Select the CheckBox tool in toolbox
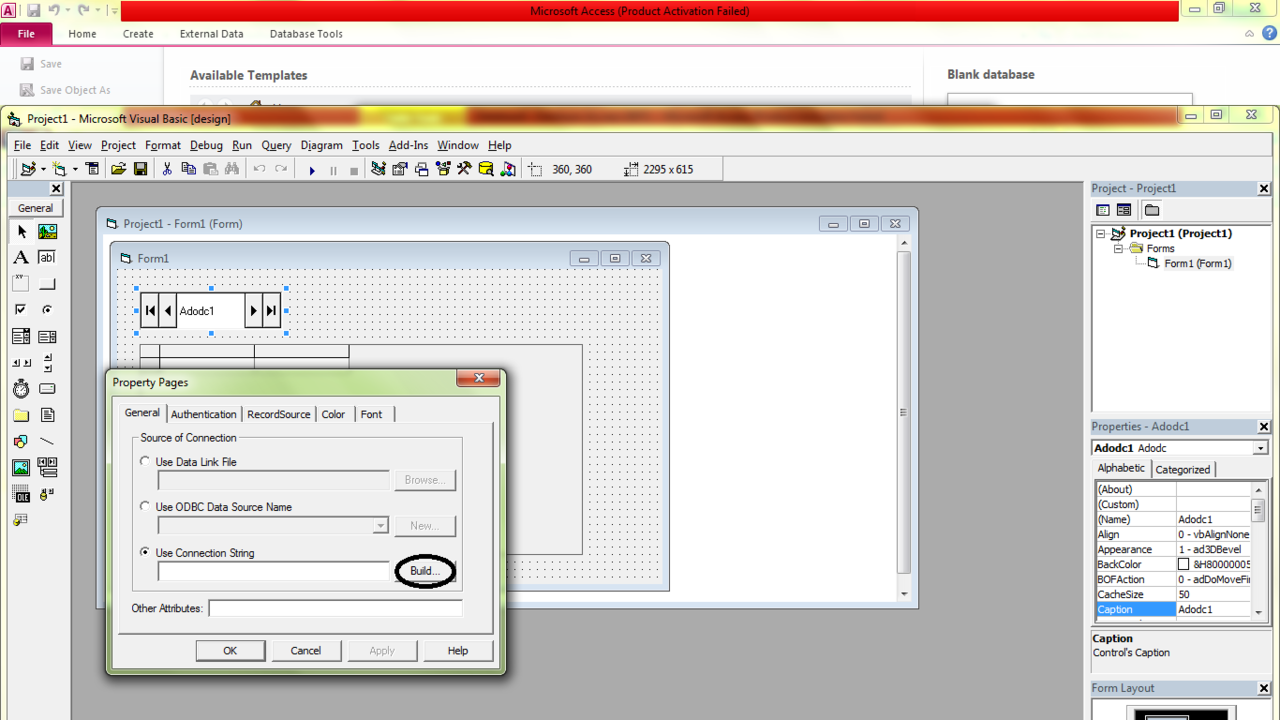 point(21,309)
